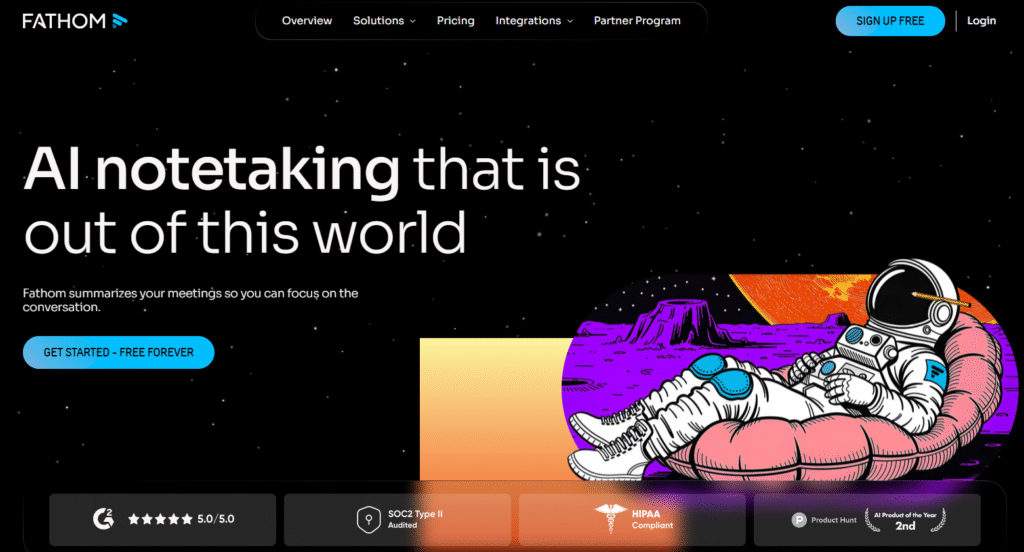Go to the Pricing page
This screenshot has height=552, width=1024.
tap(455, 21)
